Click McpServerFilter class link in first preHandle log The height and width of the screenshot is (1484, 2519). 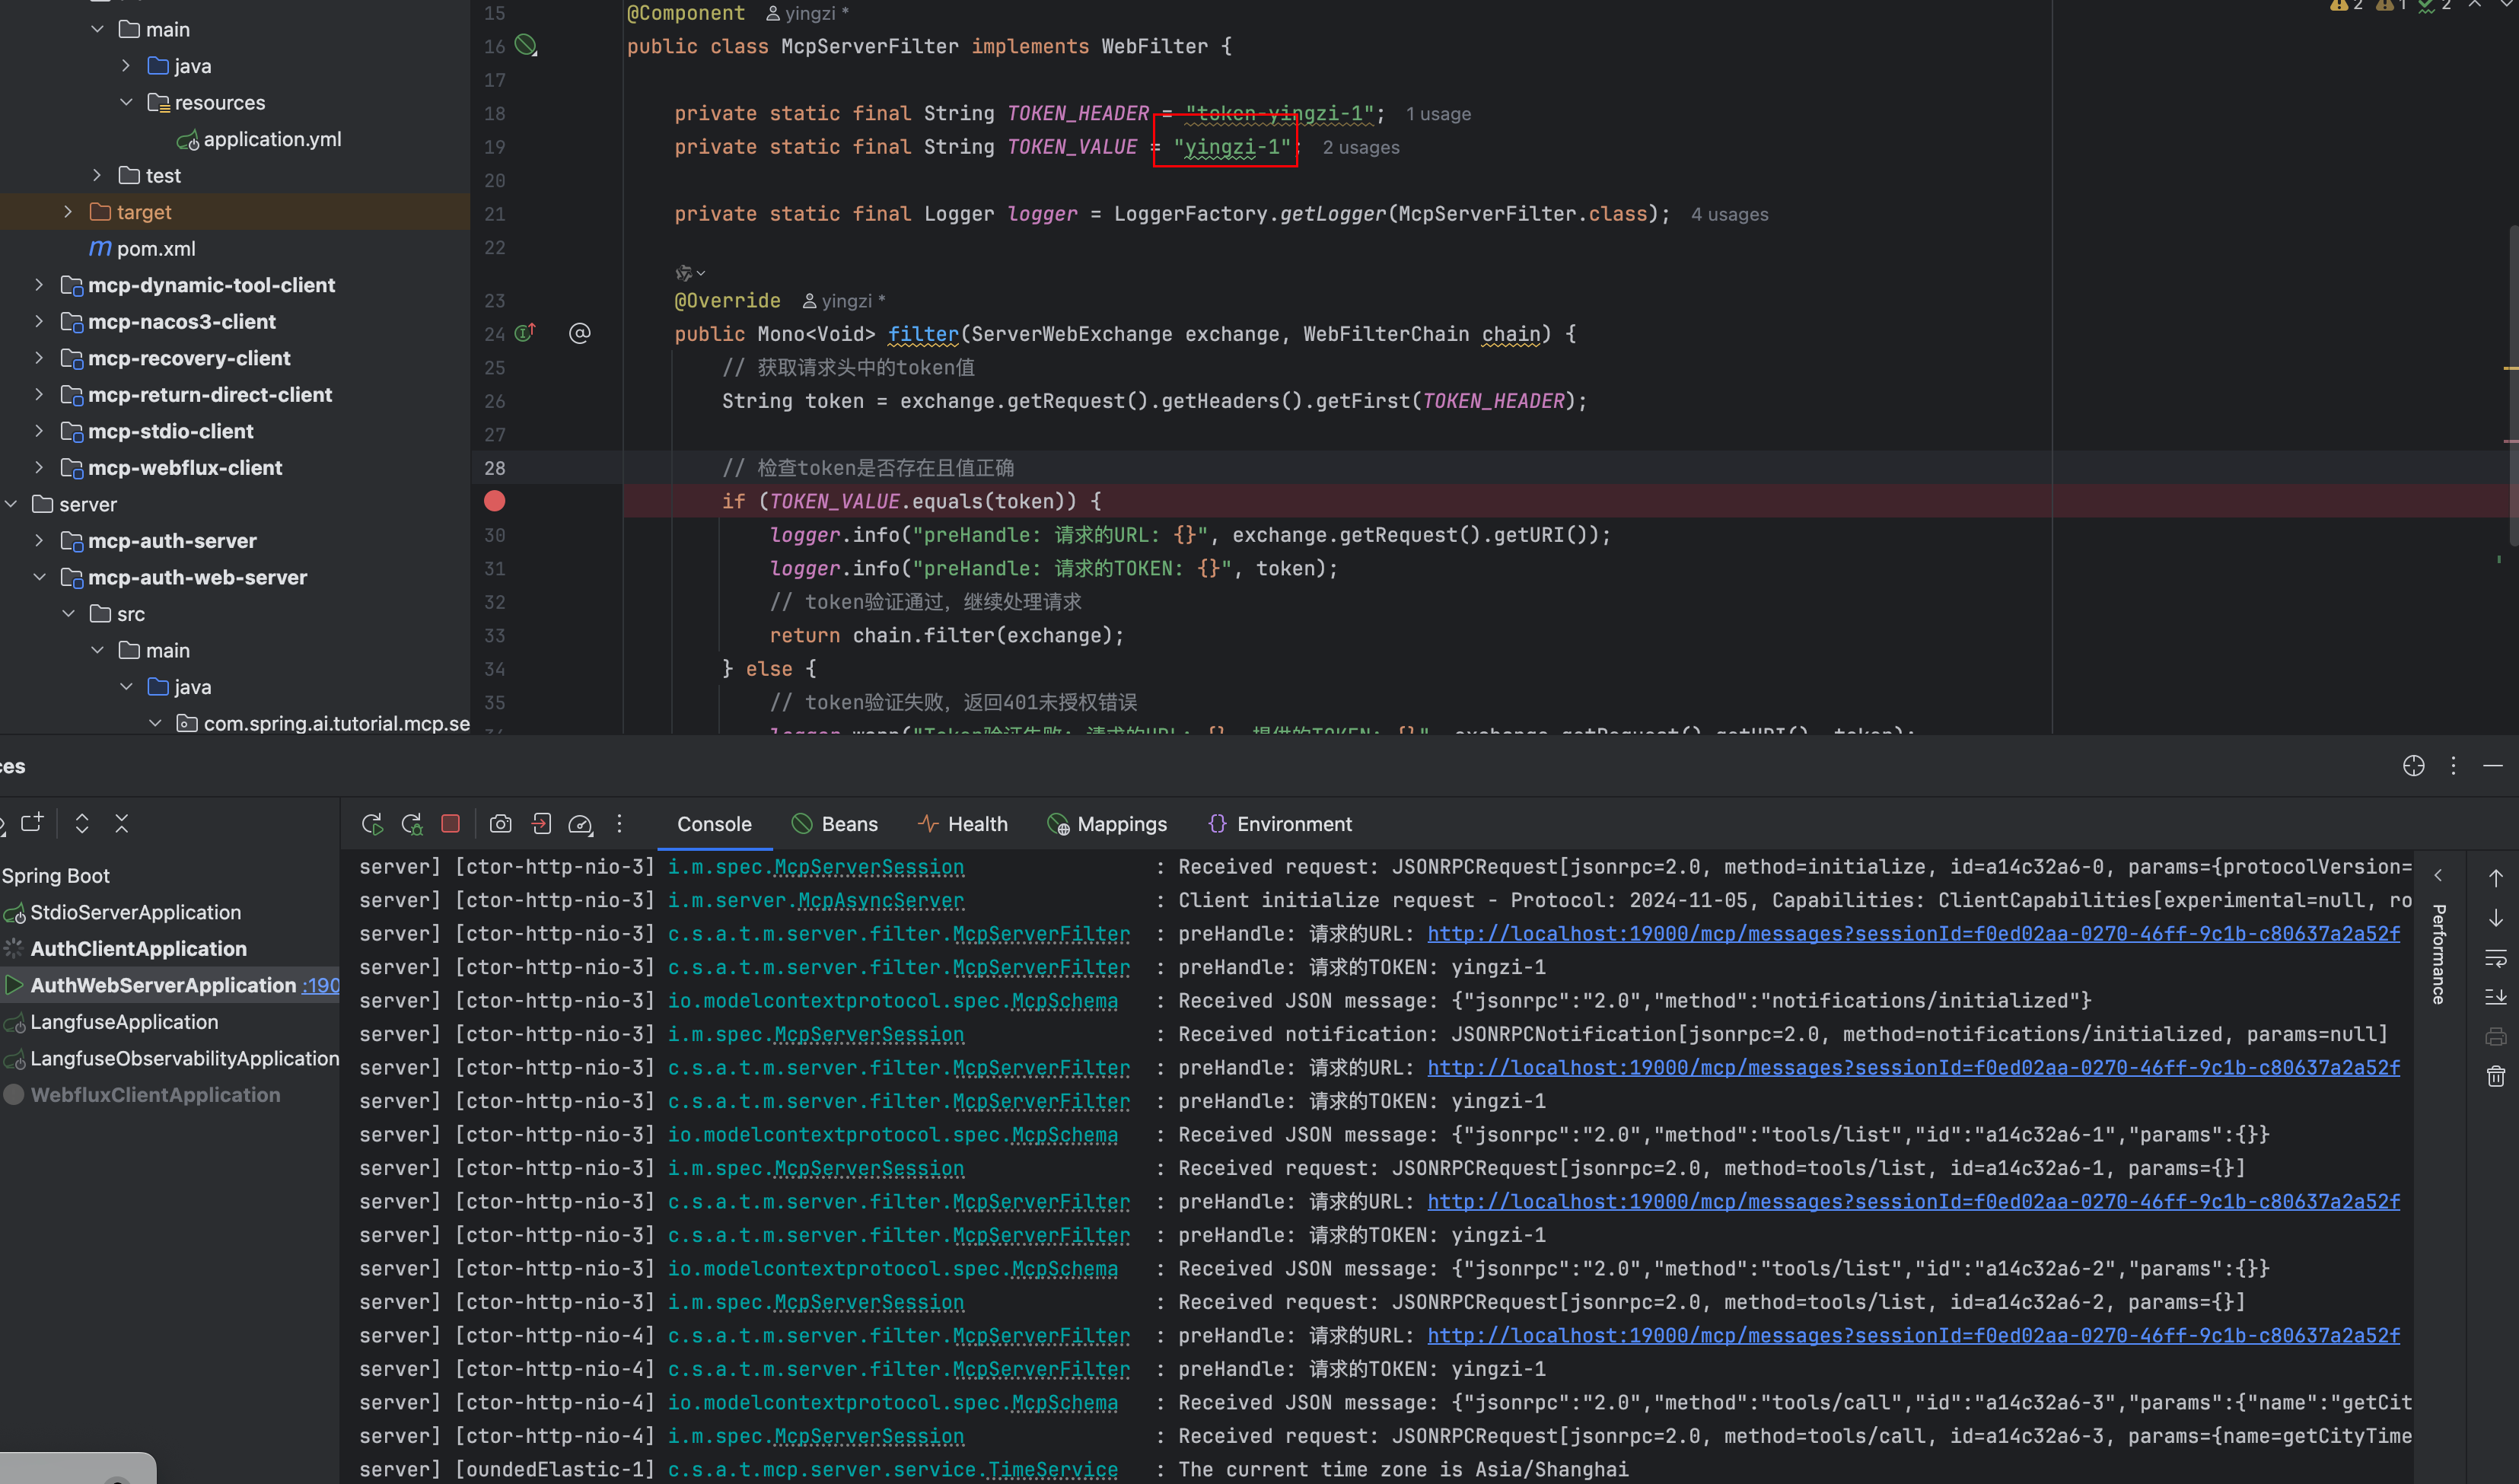click(x=1040, y=933)
